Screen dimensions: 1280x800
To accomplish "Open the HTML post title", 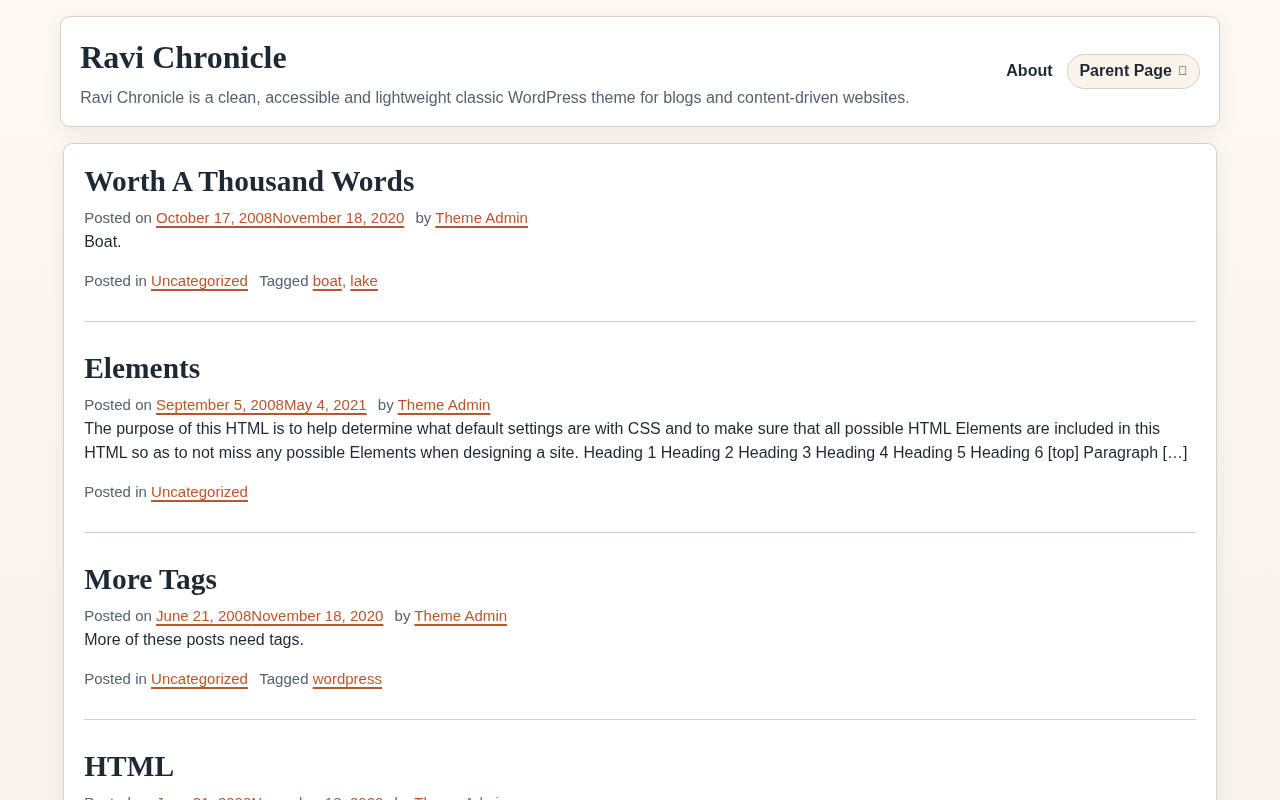I will [x=129, y=766].
